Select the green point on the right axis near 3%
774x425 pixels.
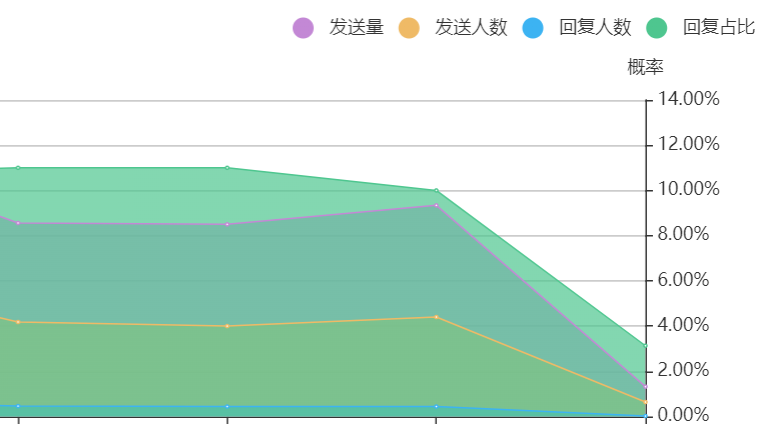click(x=646, y=346)
